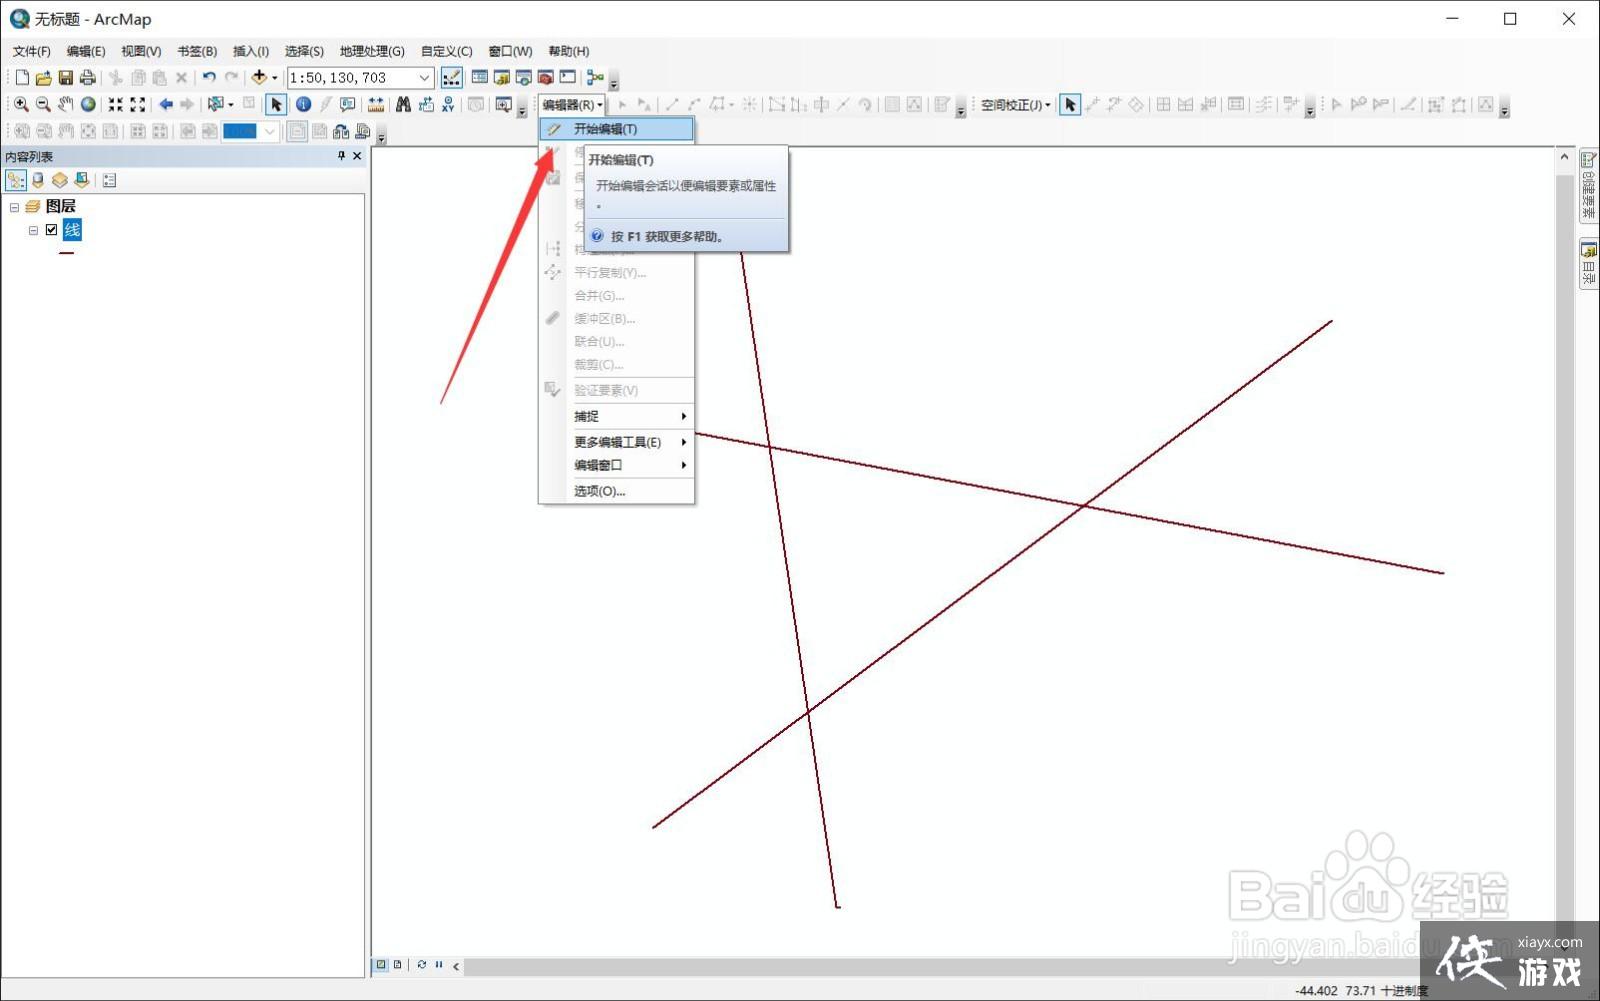This screenshot has width=1600, height=1001.
Task: Select the Pan hand tool
Action: tap(65, 105)
